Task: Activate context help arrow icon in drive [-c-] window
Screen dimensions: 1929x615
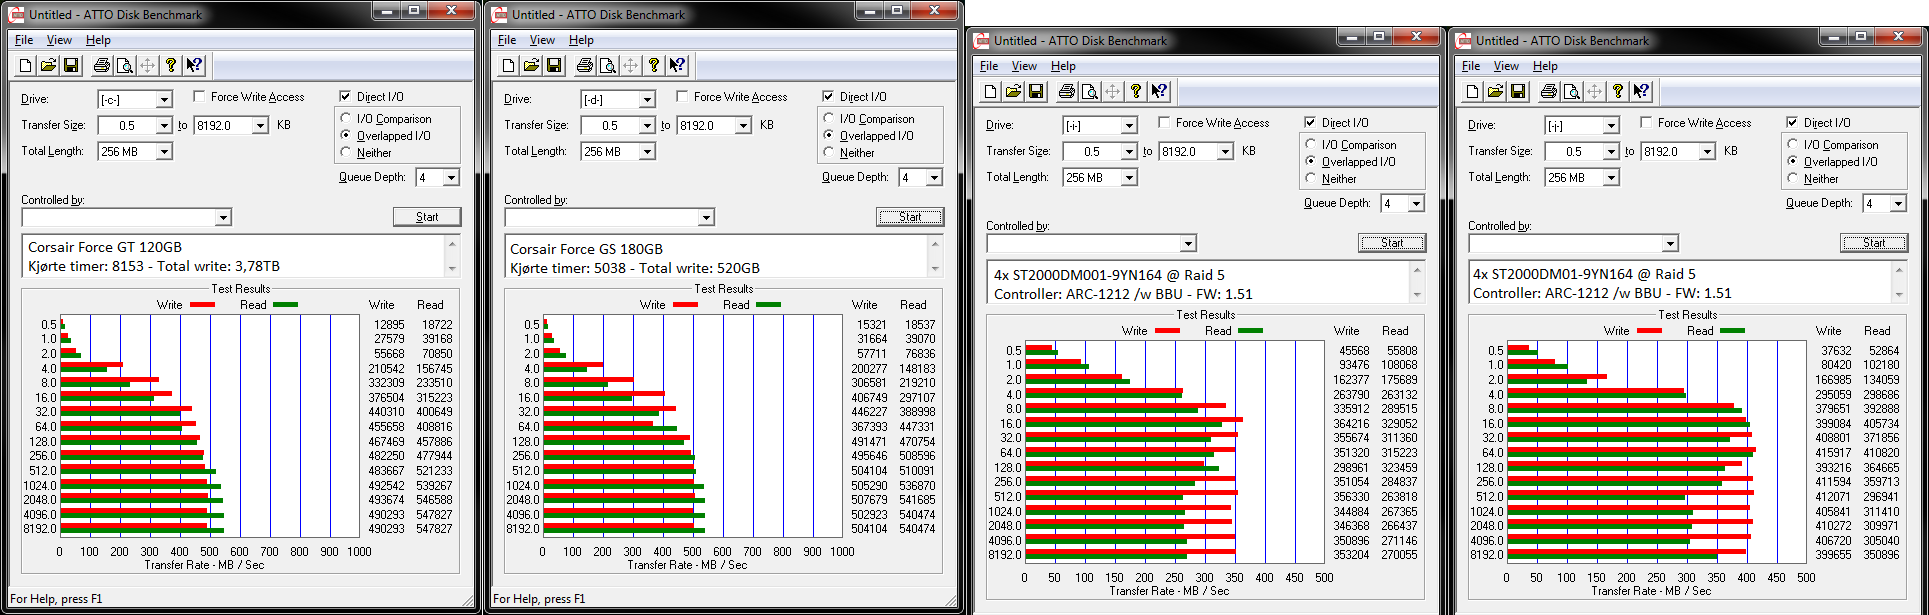Action: point(194,66)
